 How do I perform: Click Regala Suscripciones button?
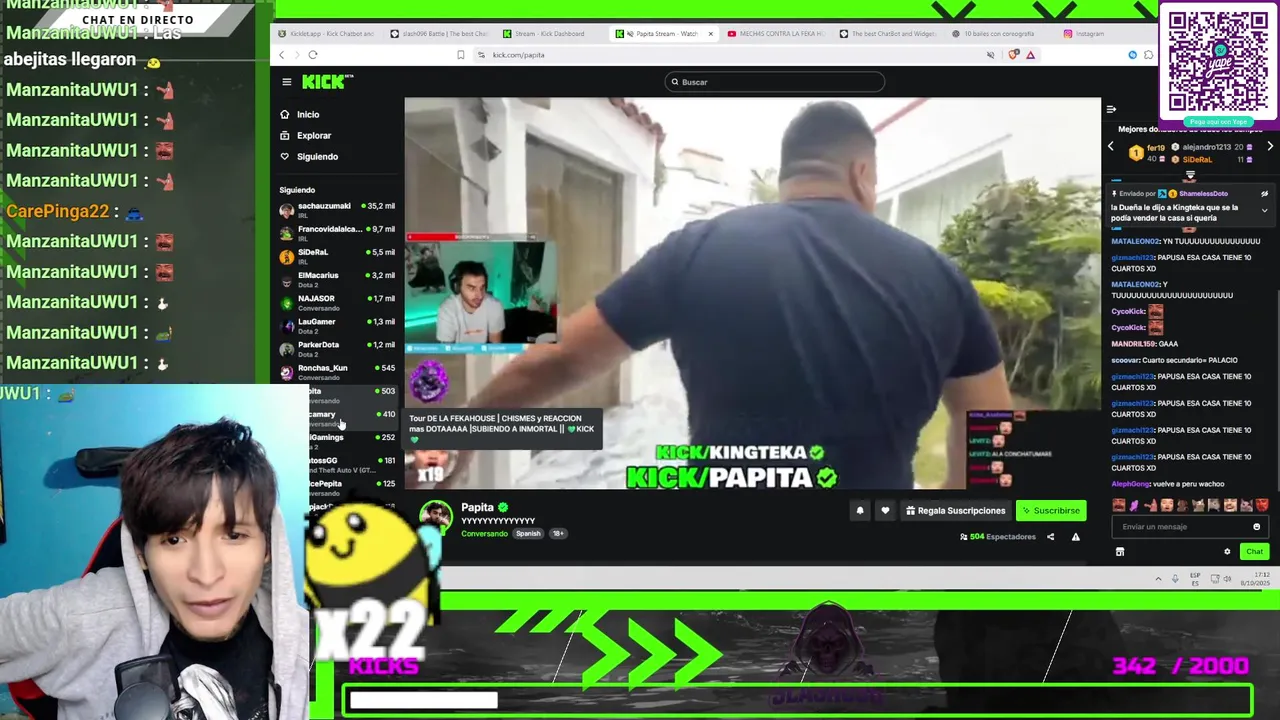pyautogui.click(x=955, y=511)
